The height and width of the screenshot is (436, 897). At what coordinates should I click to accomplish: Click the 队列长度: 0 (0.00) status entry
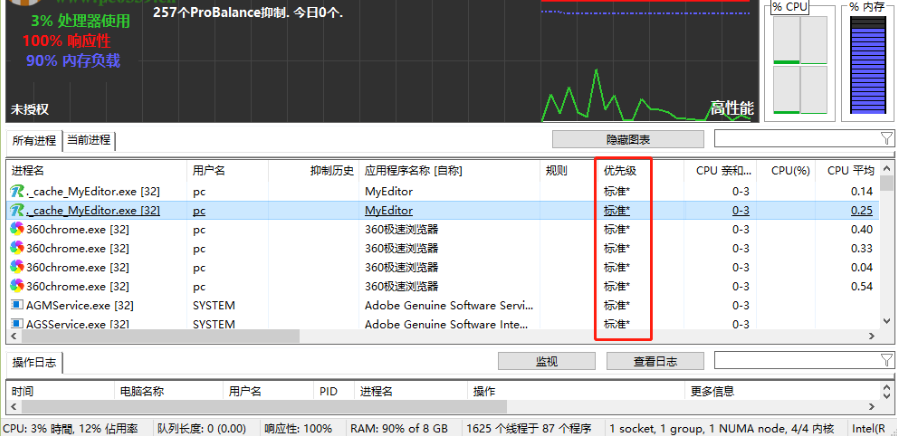pyautogui.click(x=201, y=429)
